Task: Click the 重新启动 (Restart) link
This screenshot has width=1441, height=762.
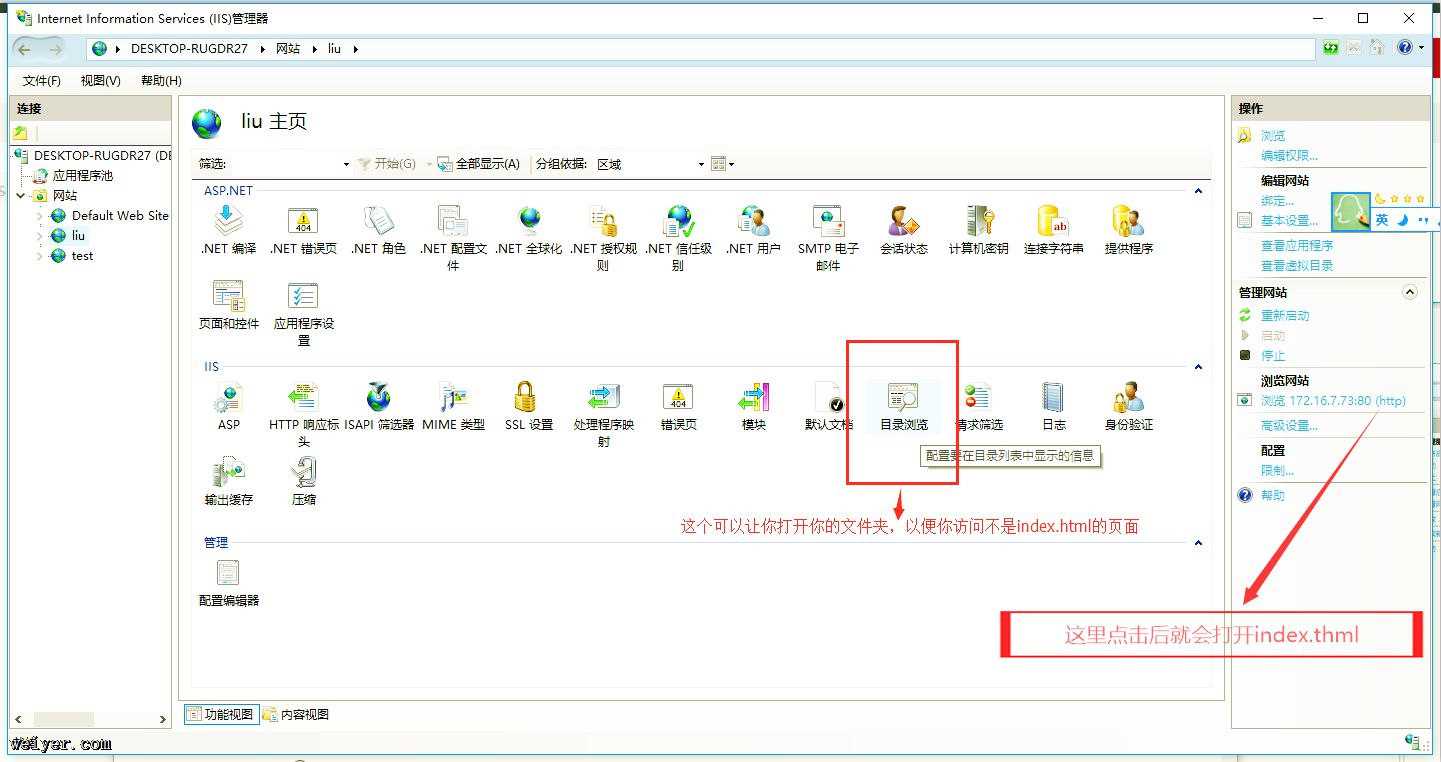Action: [1284, 315]
